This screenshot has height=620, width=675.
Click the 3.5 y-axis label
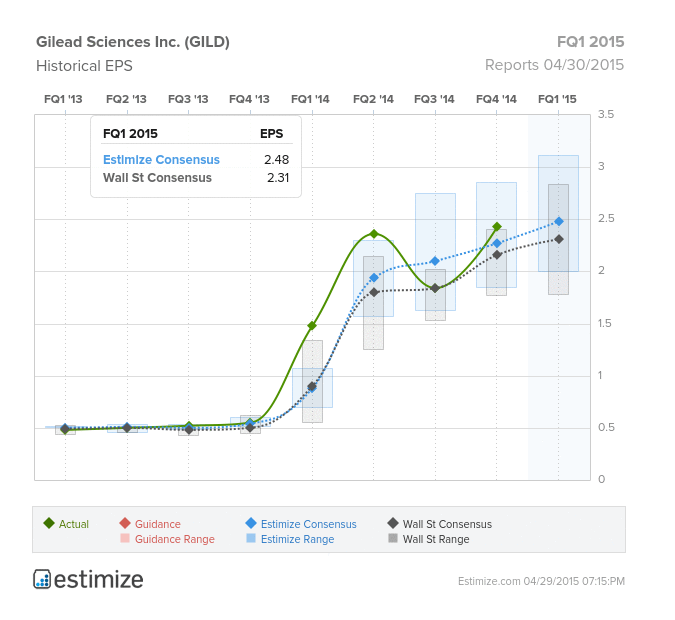coord(606,115)
